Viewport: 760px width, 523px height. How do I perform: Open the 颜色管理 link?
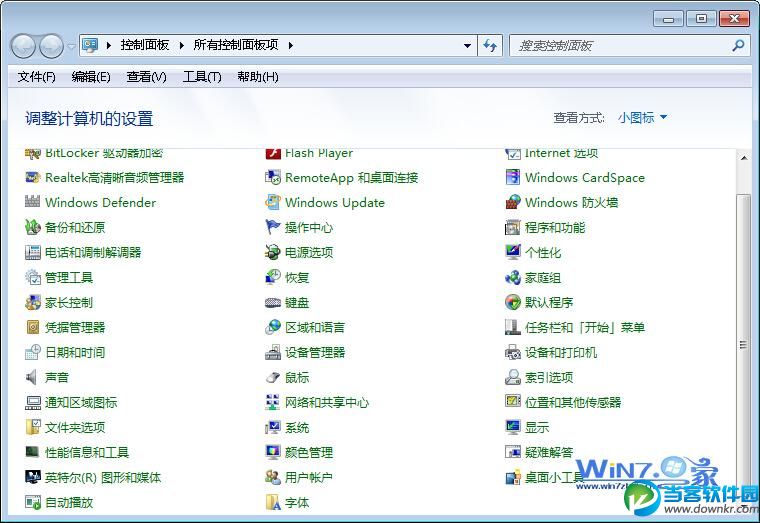[x=309, y=452]
